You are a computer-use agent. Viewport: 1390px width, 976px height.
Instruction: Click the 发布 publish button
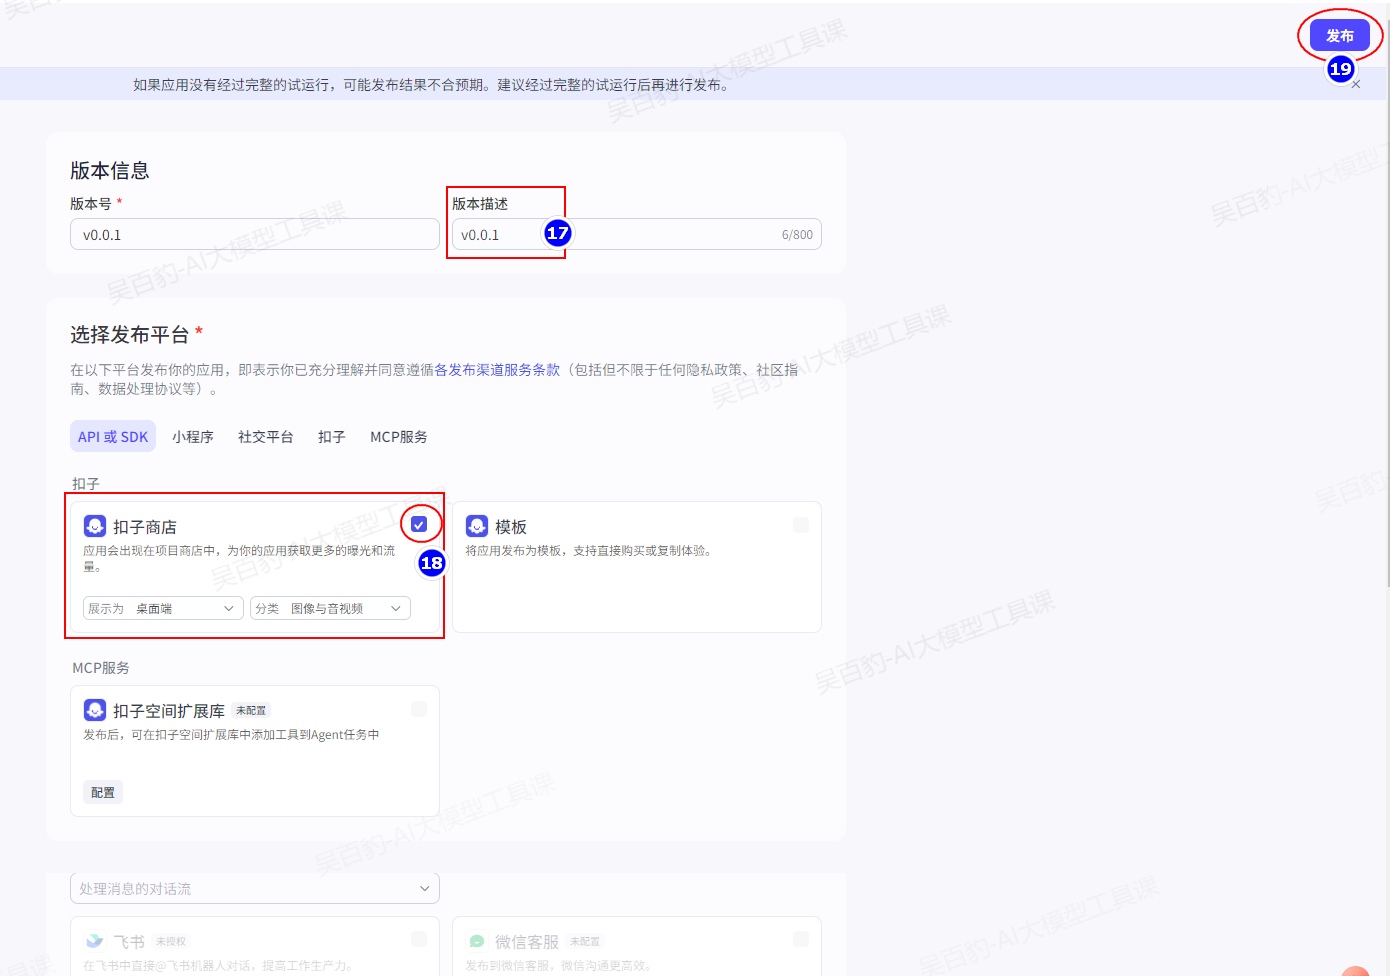click(1340, 35)
